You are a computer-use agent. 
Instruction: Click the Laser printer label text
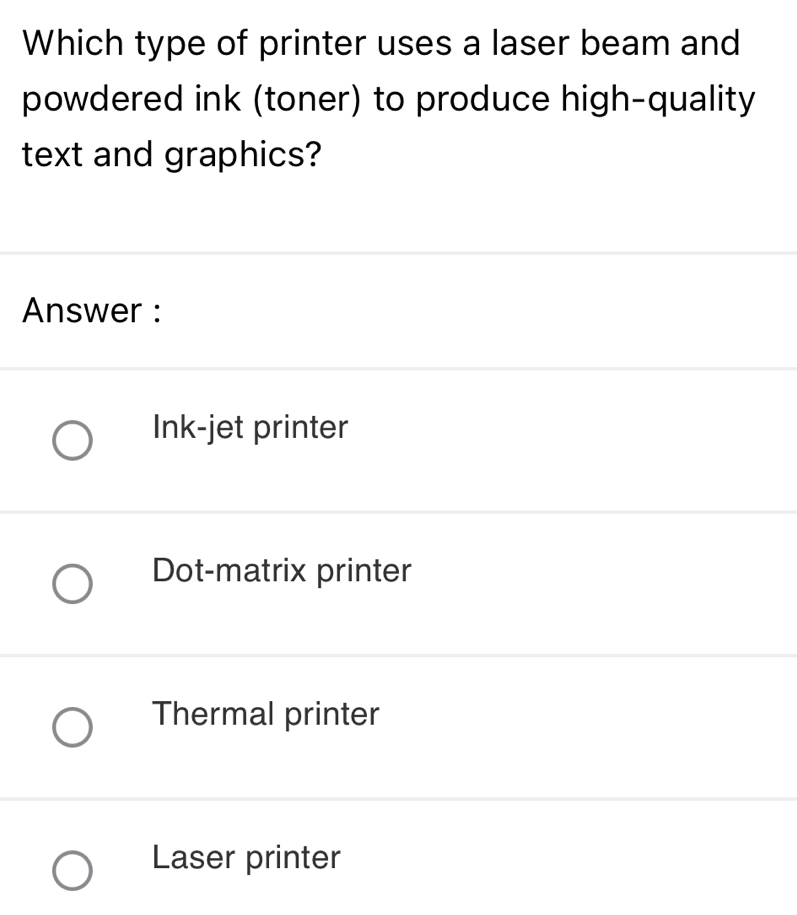pos(245,858)
